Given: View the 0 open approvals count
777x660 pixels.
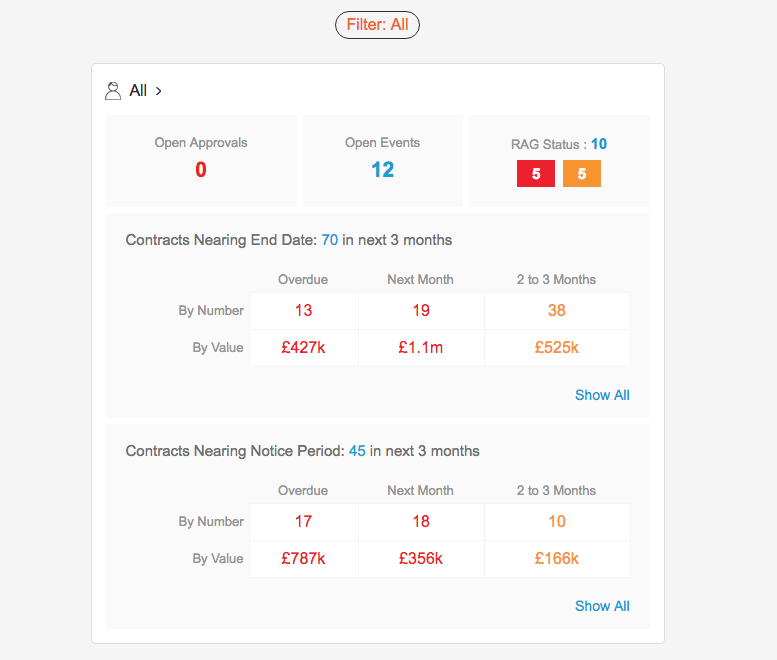Looking at the screenshot, I should pos(201,170).
